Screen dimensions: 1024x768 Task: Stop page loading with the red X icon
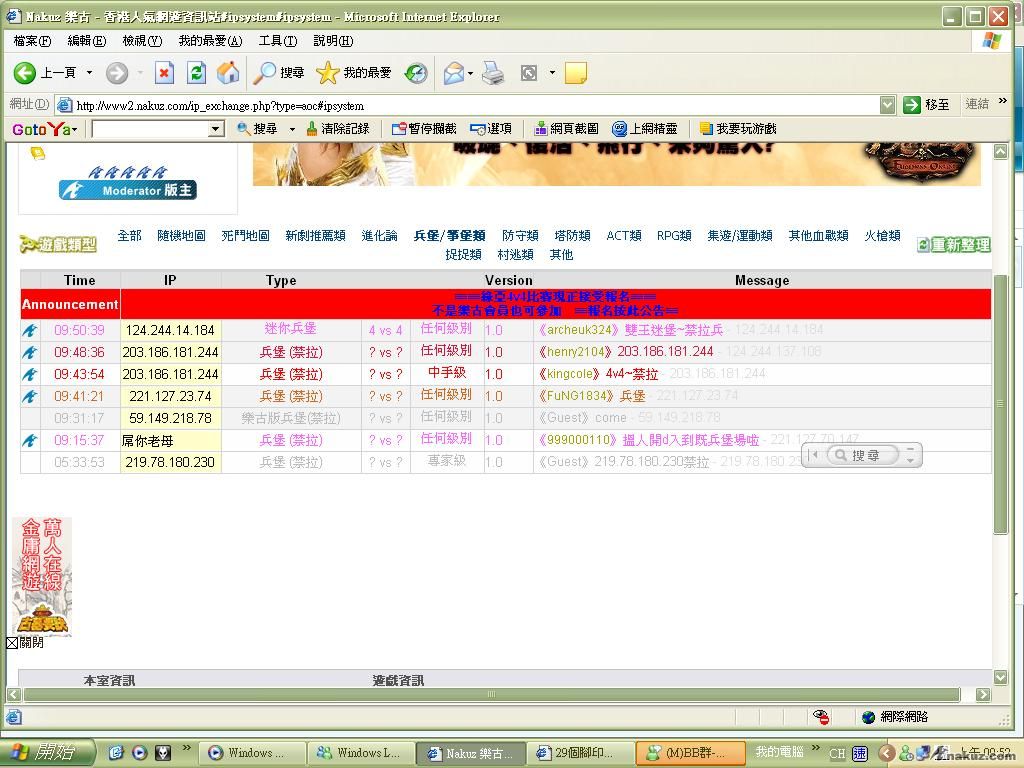165,73
